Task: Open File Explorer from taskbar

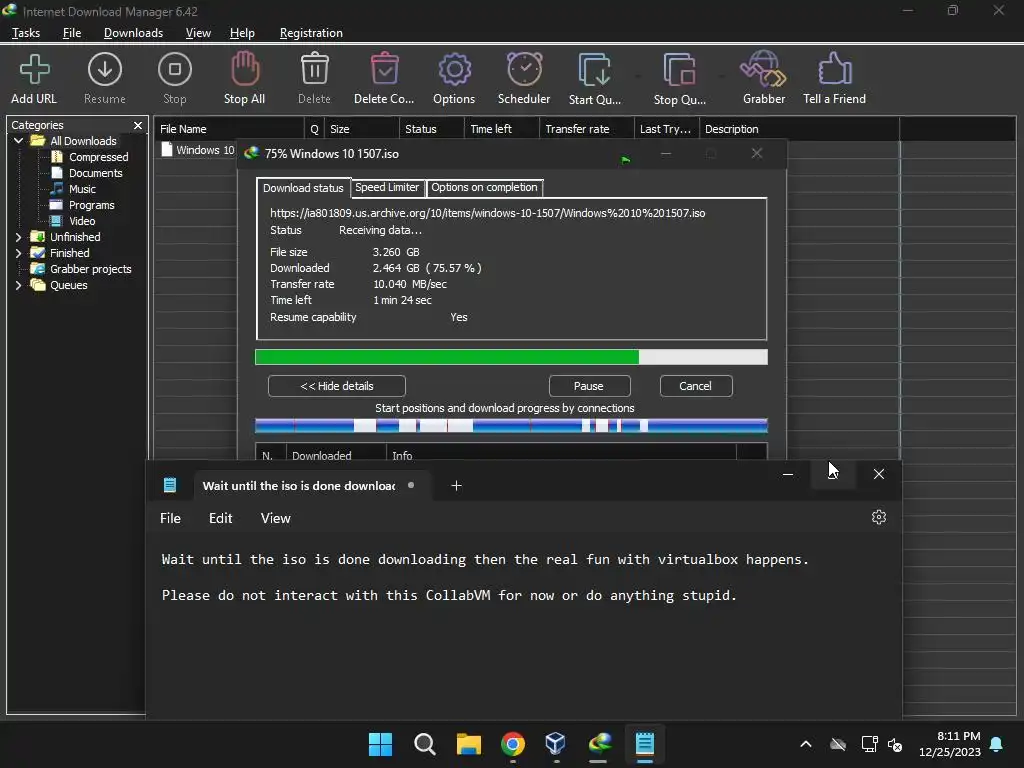Action: pos(468,744)
